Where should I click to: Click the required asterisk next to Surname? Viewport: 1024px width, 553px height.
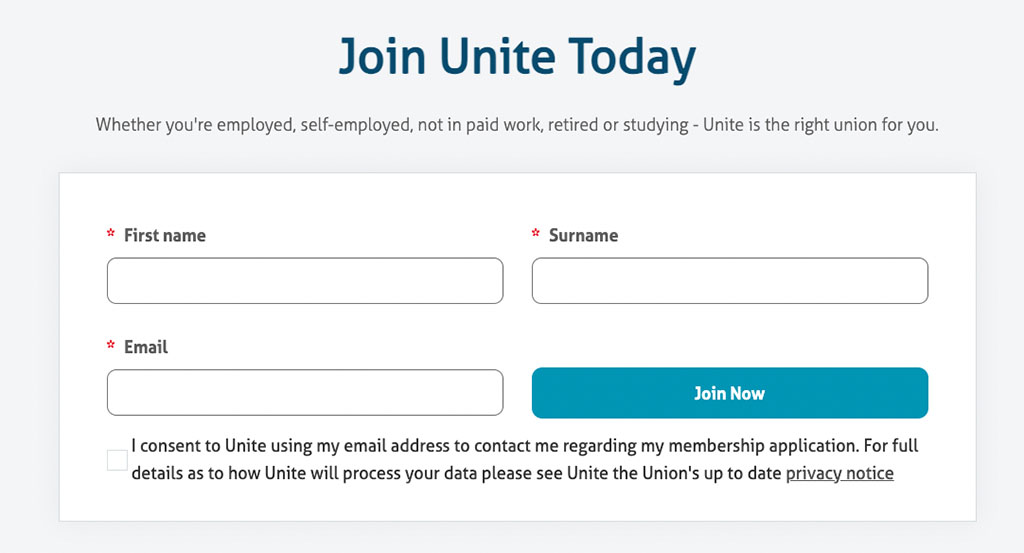(536, 233)
